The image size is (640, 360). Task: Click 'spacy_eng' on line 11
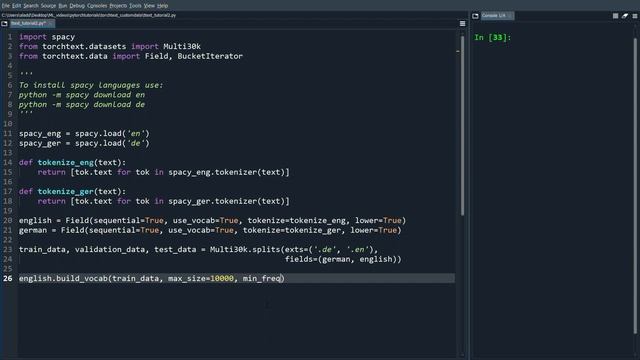[x=40, y=134]
